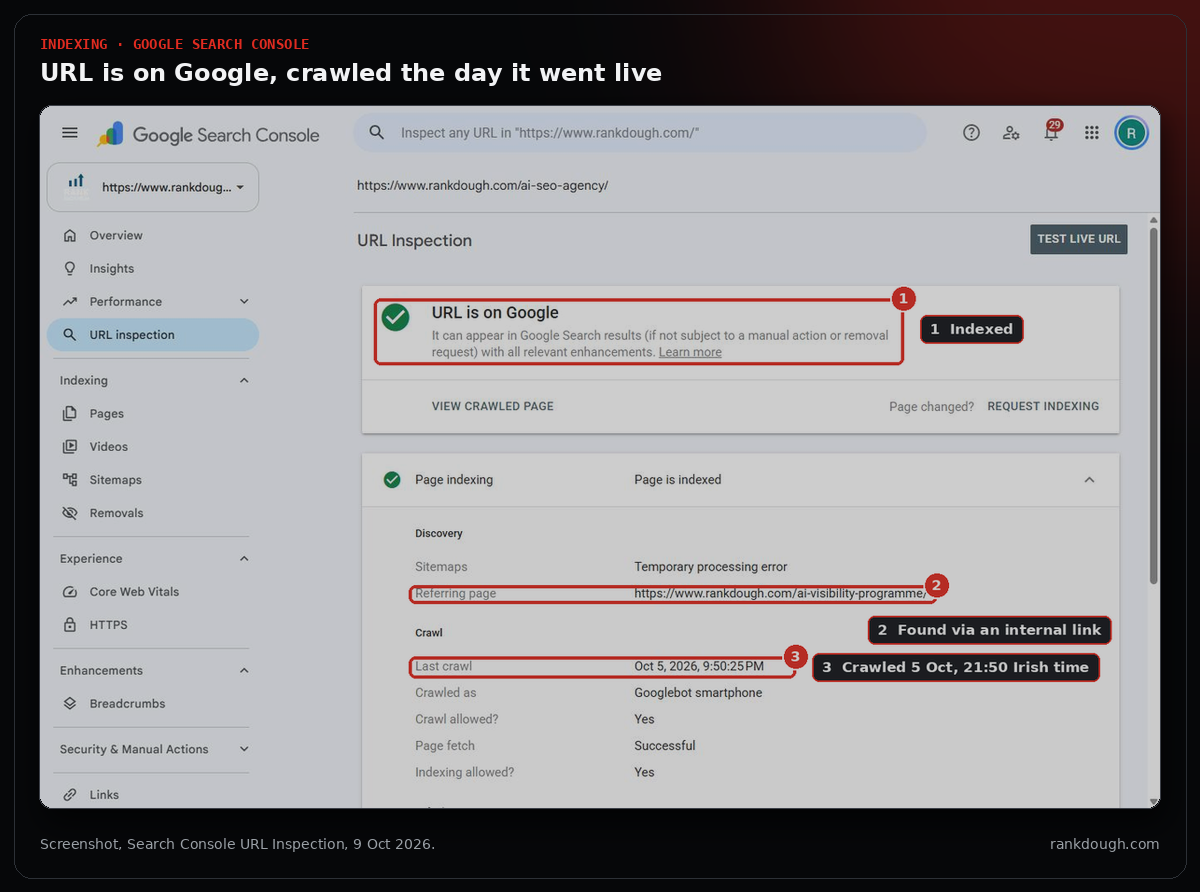Open Users and permissions settings icon
This screenshot has height=892, width=1200.
[1011, 133]
